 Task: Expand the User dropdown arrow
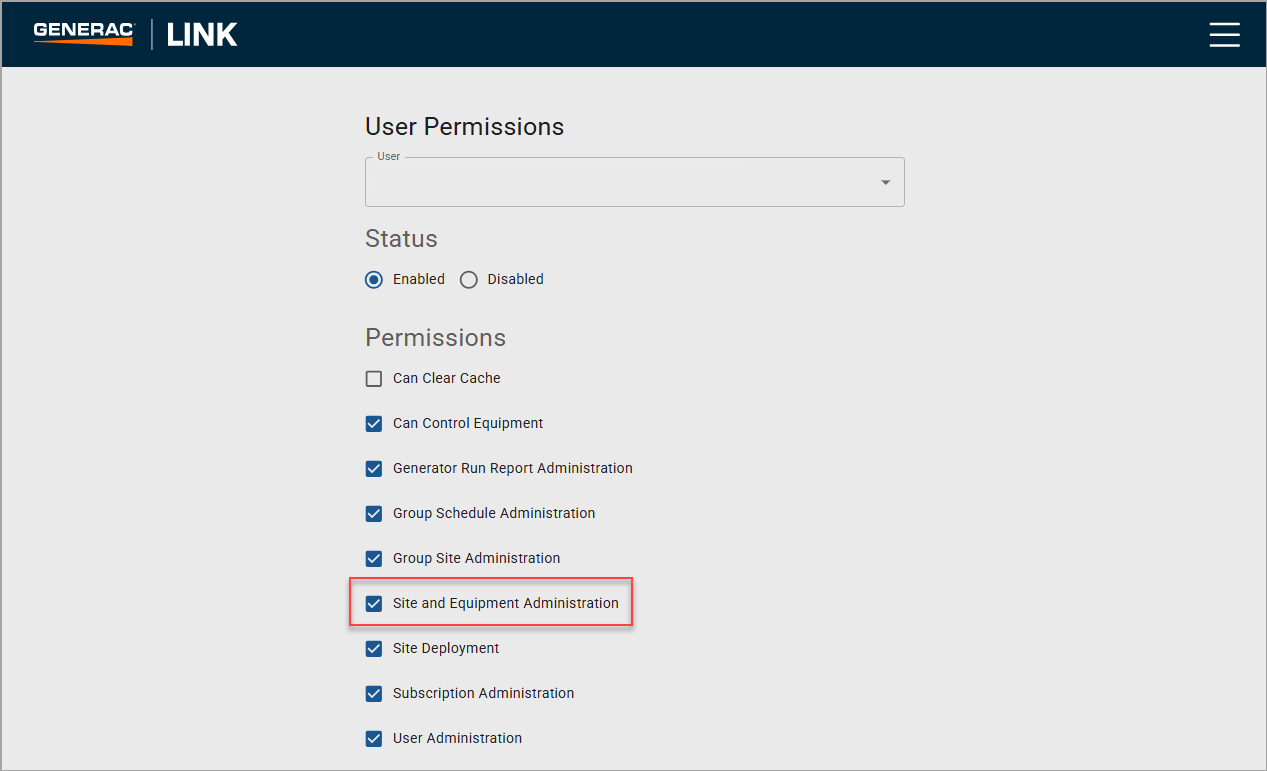coord(885,183)
